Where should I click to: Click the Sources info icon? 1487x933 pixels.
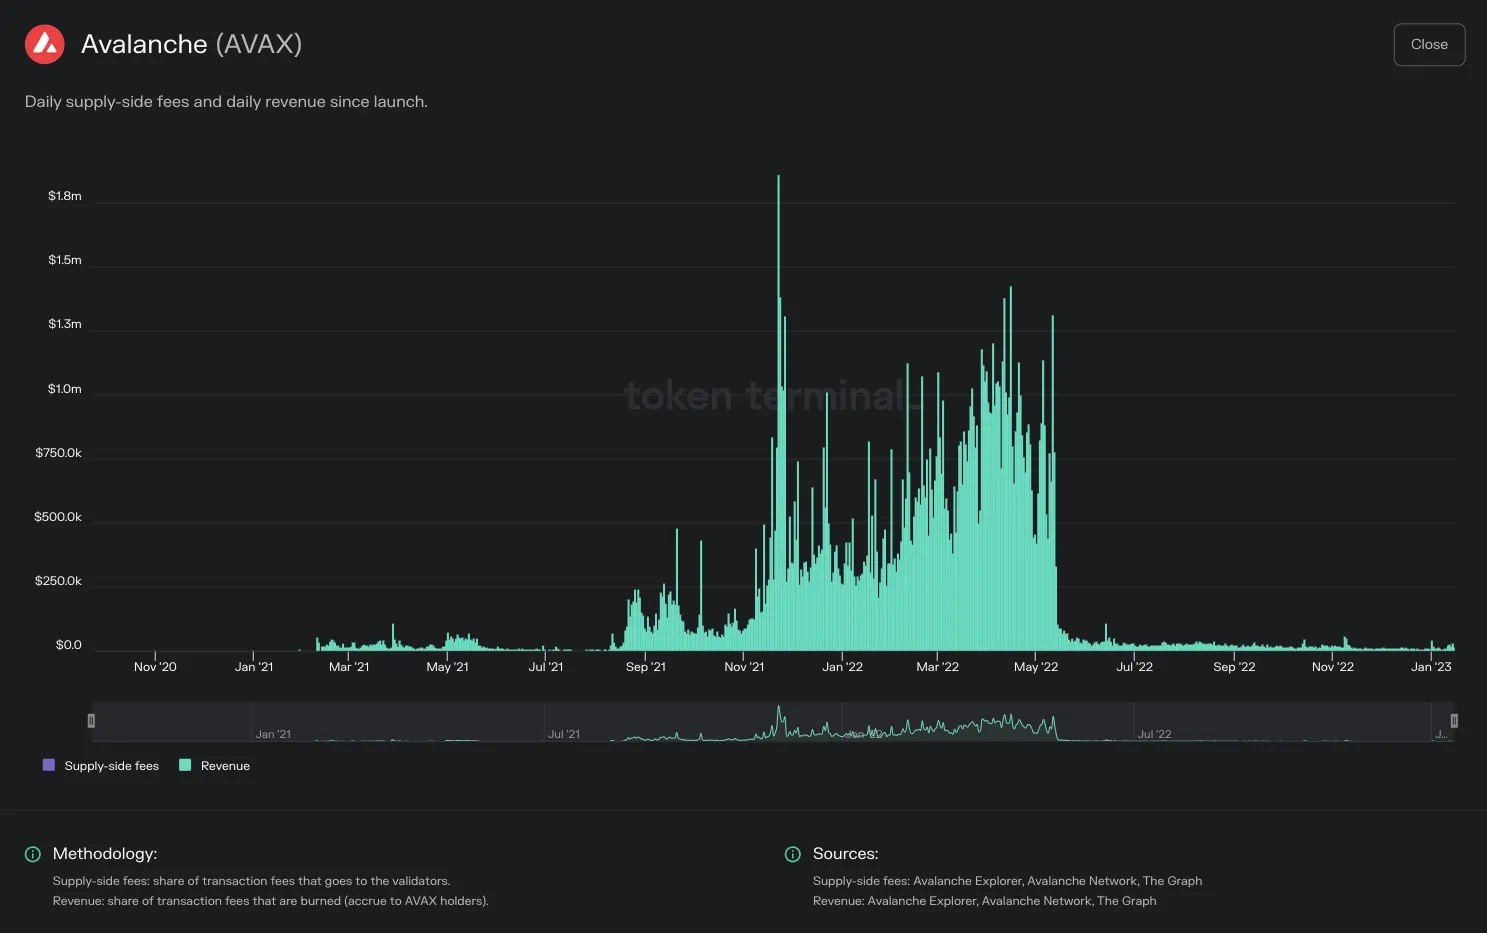click(793, 854)
